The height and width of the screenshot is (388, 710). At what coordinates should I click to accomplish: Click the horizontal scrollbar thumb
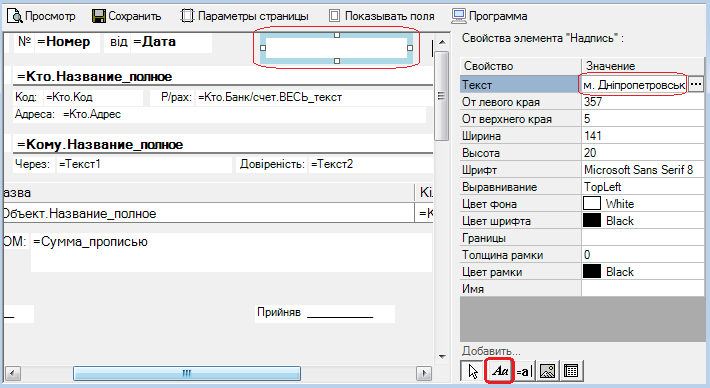point(187,374)
